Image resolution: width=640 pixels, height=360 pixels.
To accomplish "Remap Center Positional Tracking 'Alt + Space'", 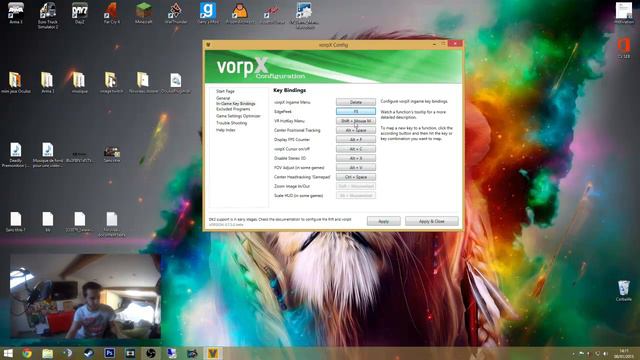I will 356,130.
